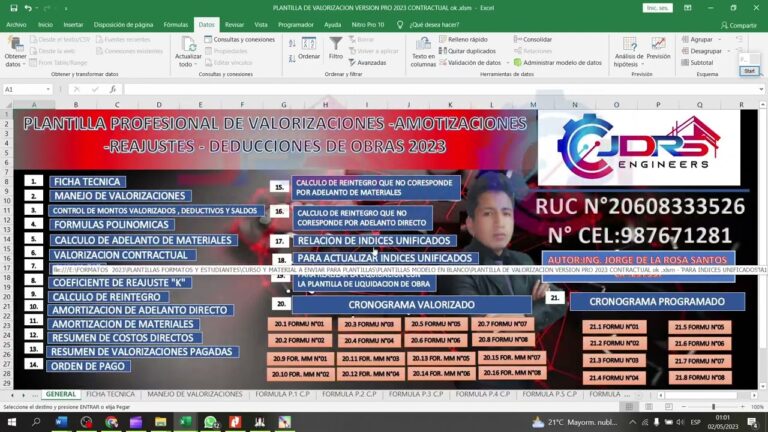Expand the Obtener datos dropdown arrow
The width and height of the screenshot is (768, 432).
(24, 65)
